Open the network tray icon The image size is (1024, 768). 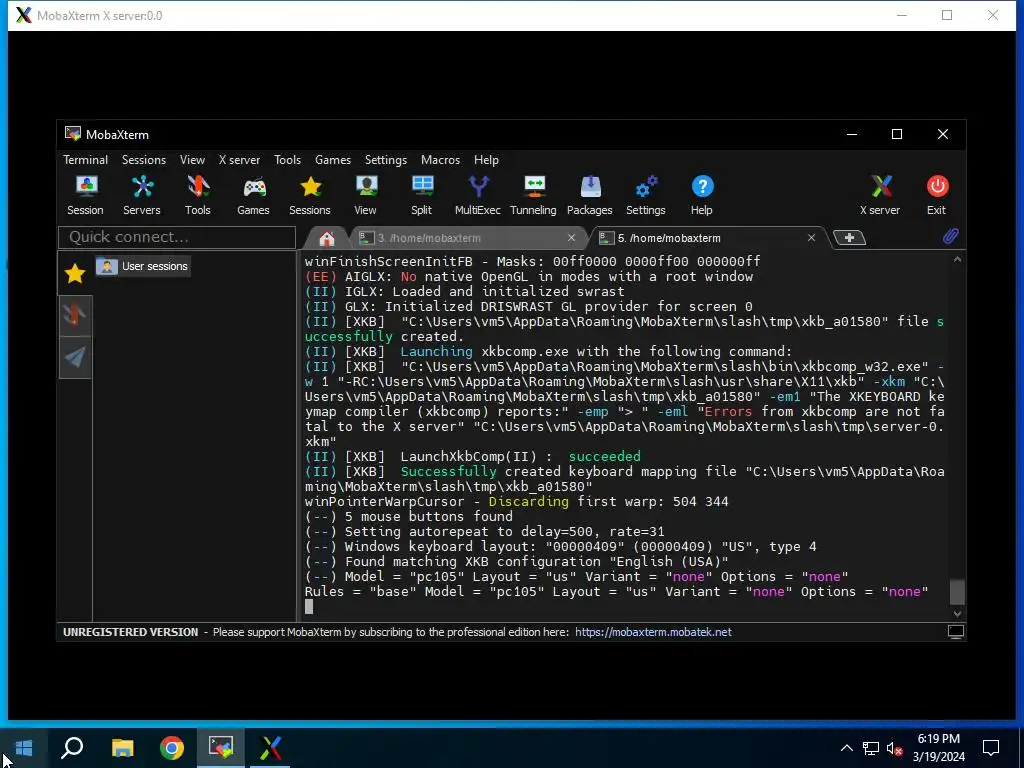point(871,748)
